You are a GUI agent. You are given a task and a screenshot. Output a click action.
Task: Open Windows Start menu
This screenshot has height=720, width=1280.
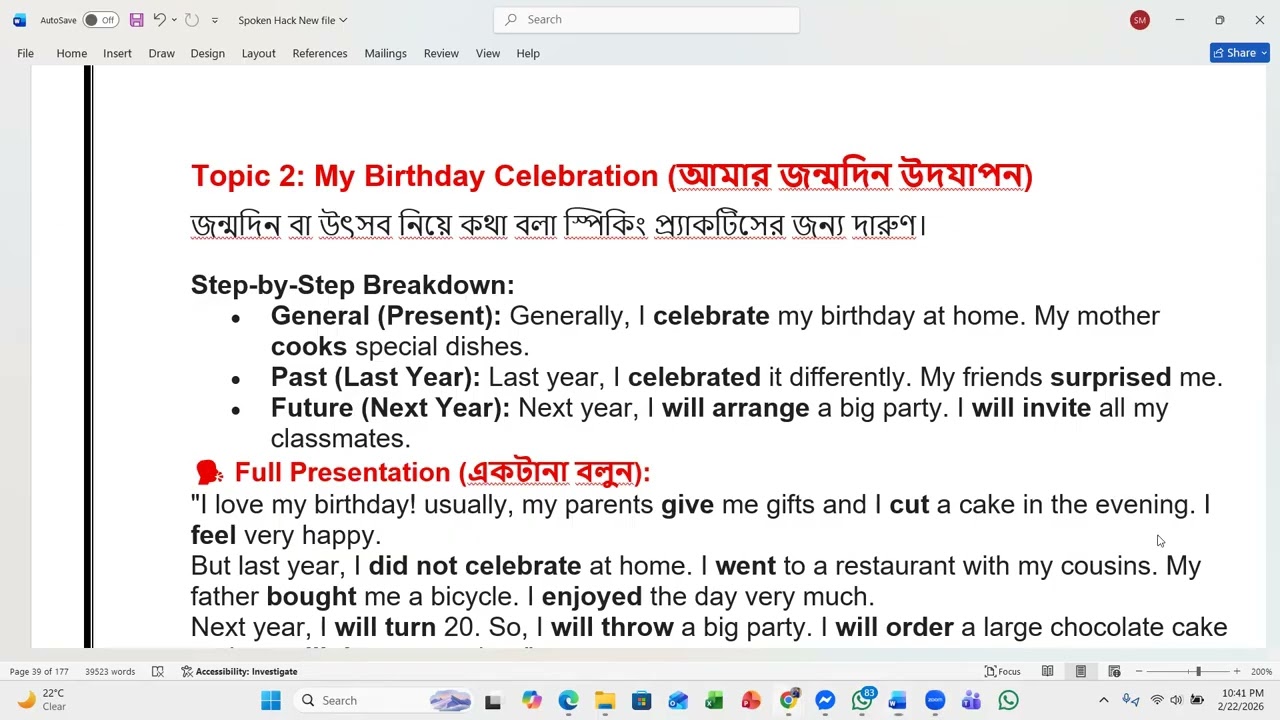click(x=271, y=700)
